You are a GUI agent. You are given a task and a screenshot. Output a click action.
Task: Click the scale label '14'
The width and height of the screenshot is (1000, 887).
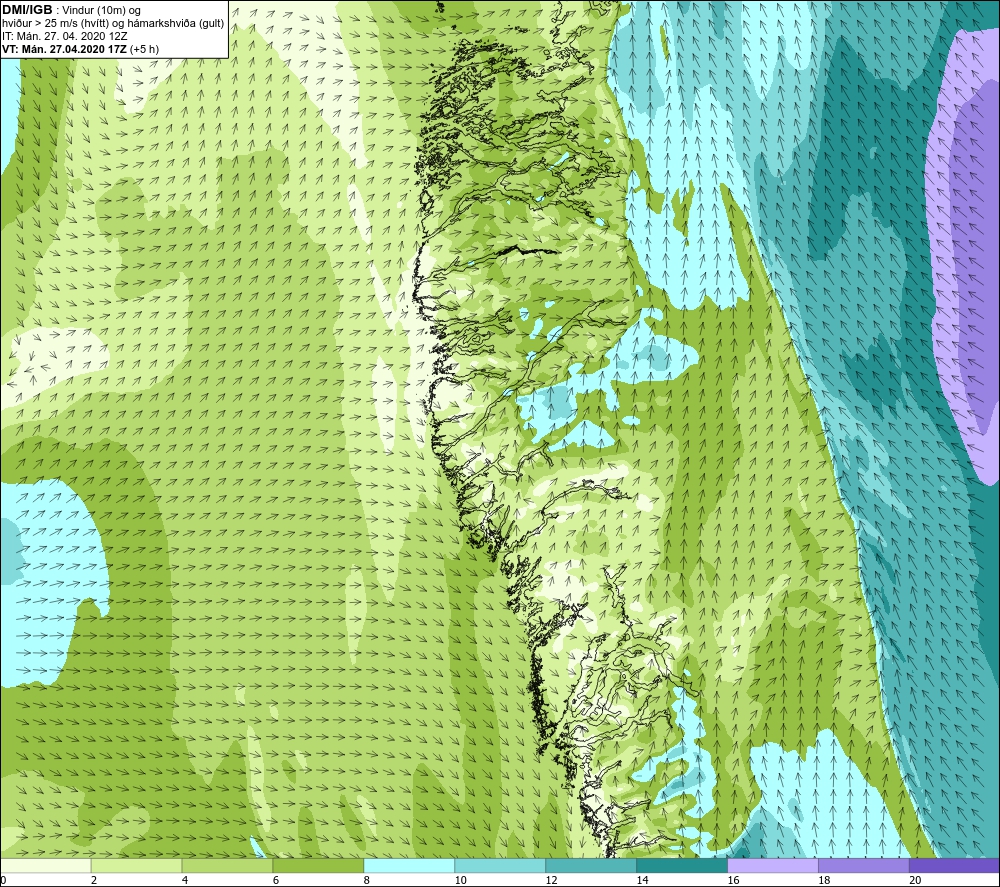[x=642, y=881]
